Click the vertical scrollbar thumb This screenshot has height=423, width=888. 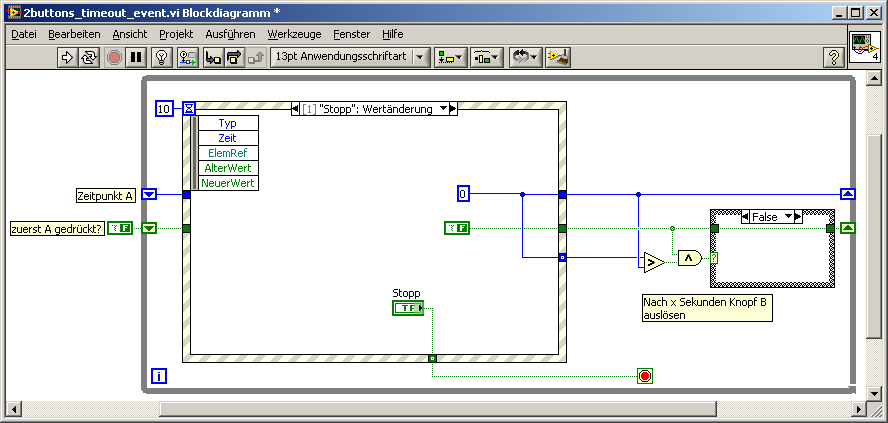(x=874, y=237)
